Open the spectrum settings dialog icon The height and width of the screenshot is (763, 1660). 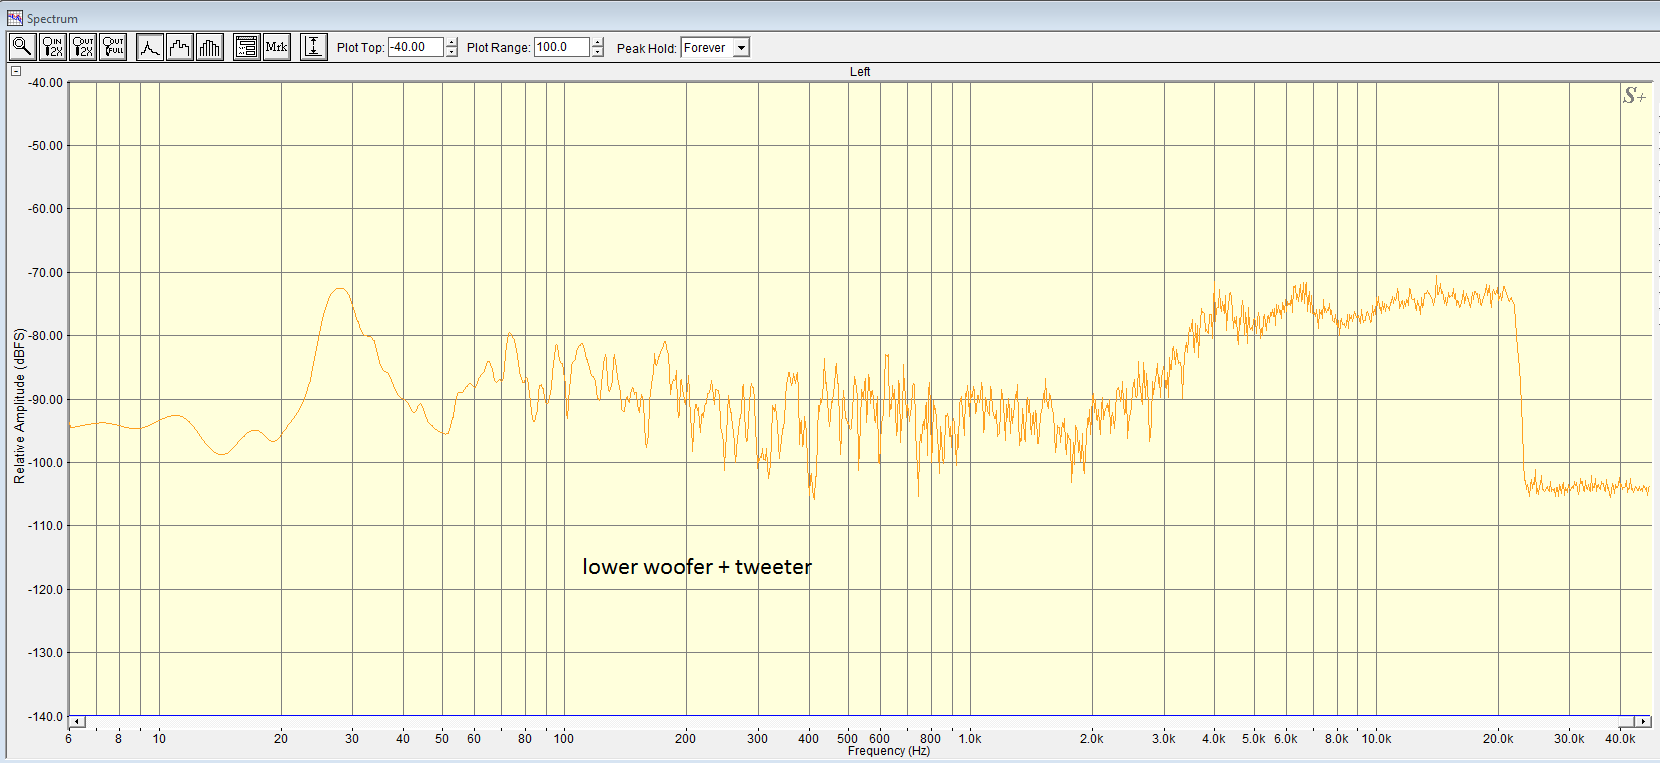246,47
